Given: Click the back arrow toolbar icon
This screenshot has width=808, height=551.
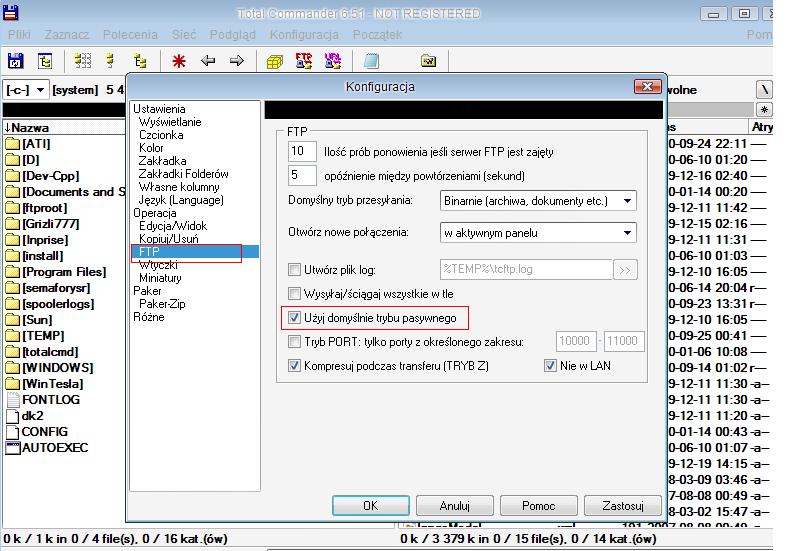Looking at the screenshot, I should pyautogui.click(x=208, y=61).
